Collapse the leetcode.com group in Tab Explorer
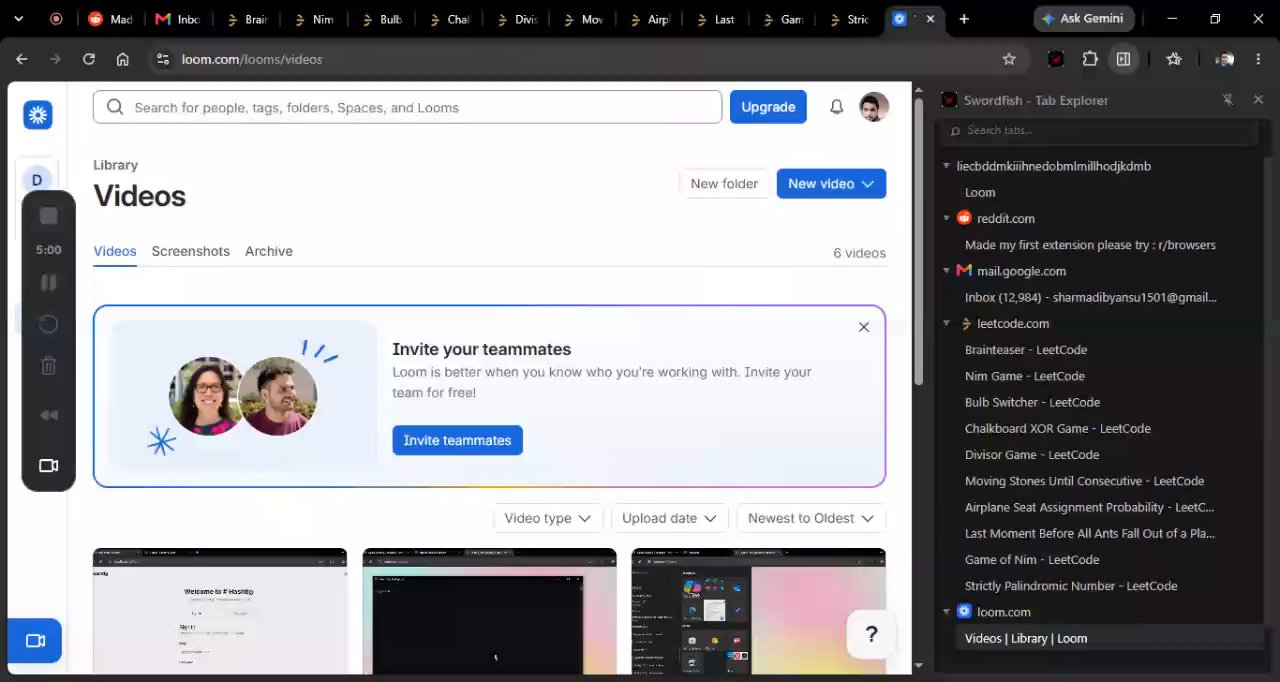 pos(947,324)
